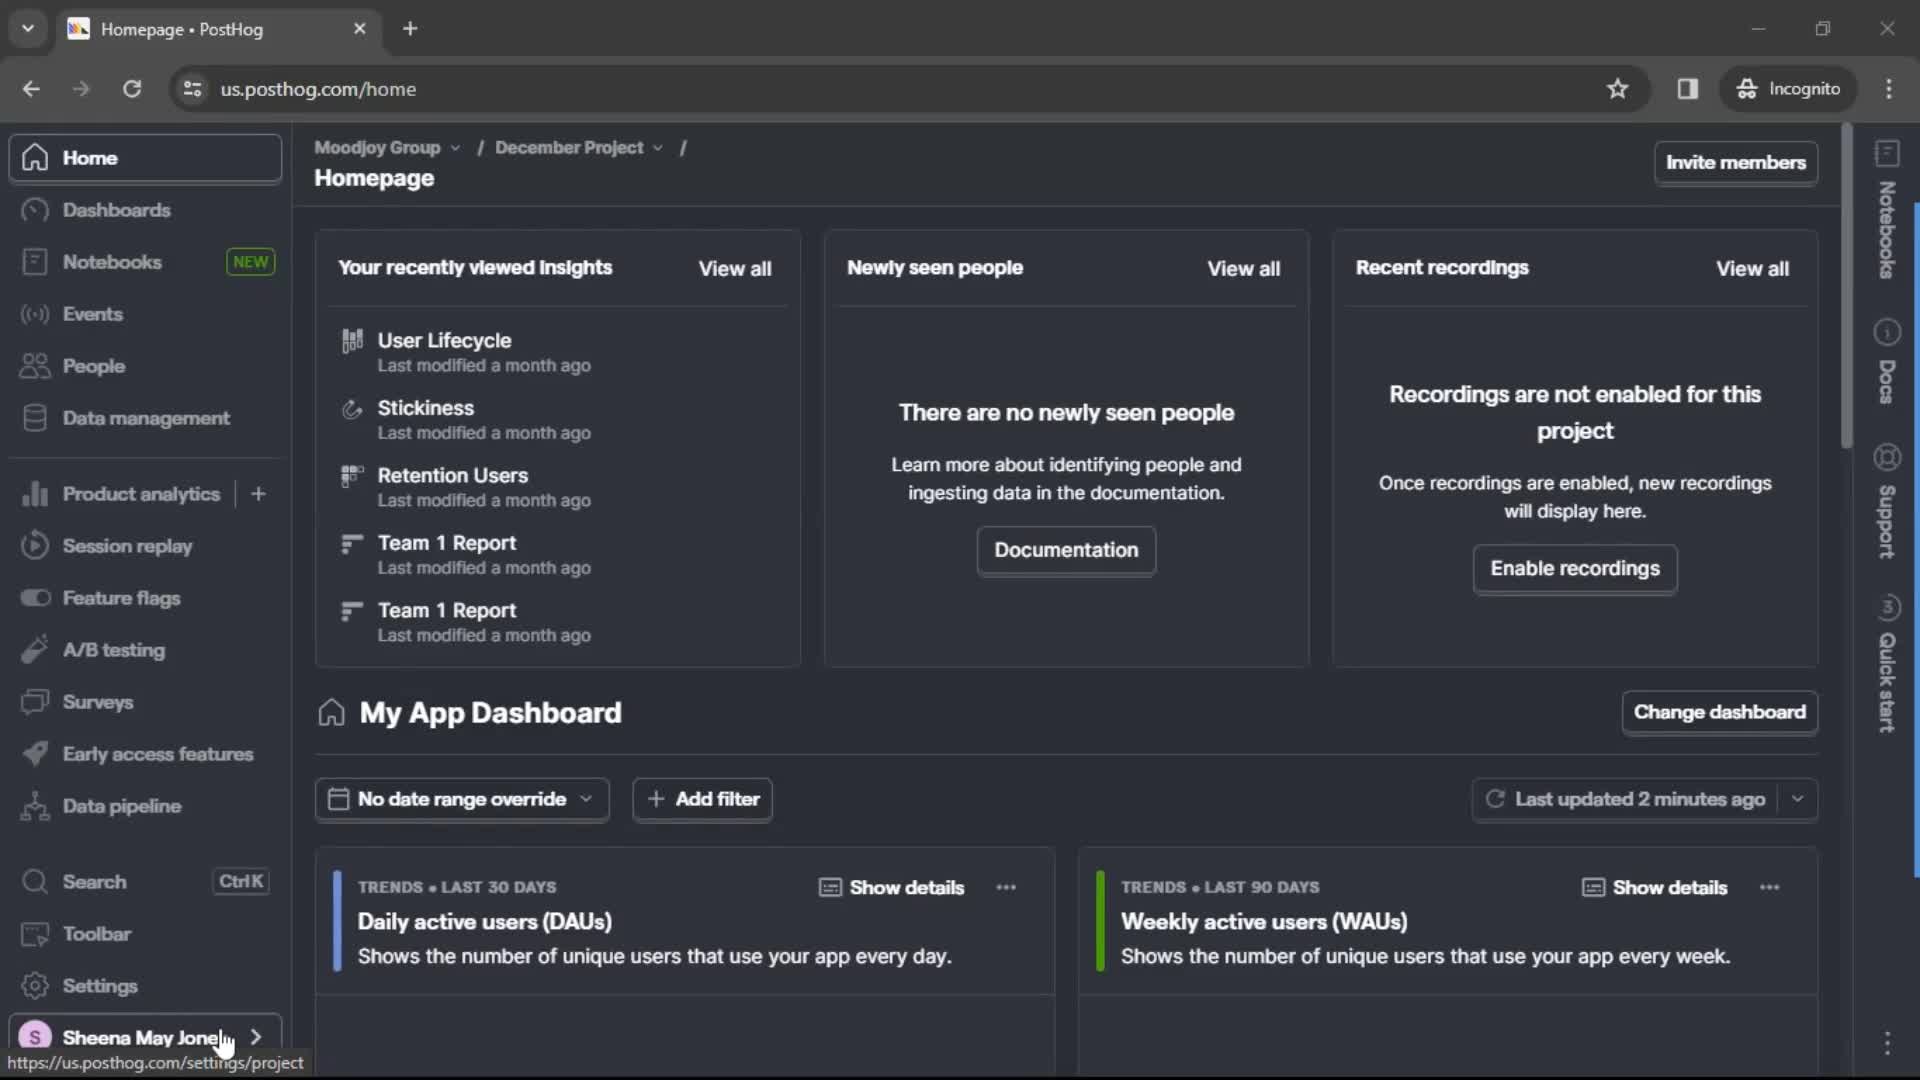Close the Homepage PostHog tab

click(360, 29)
